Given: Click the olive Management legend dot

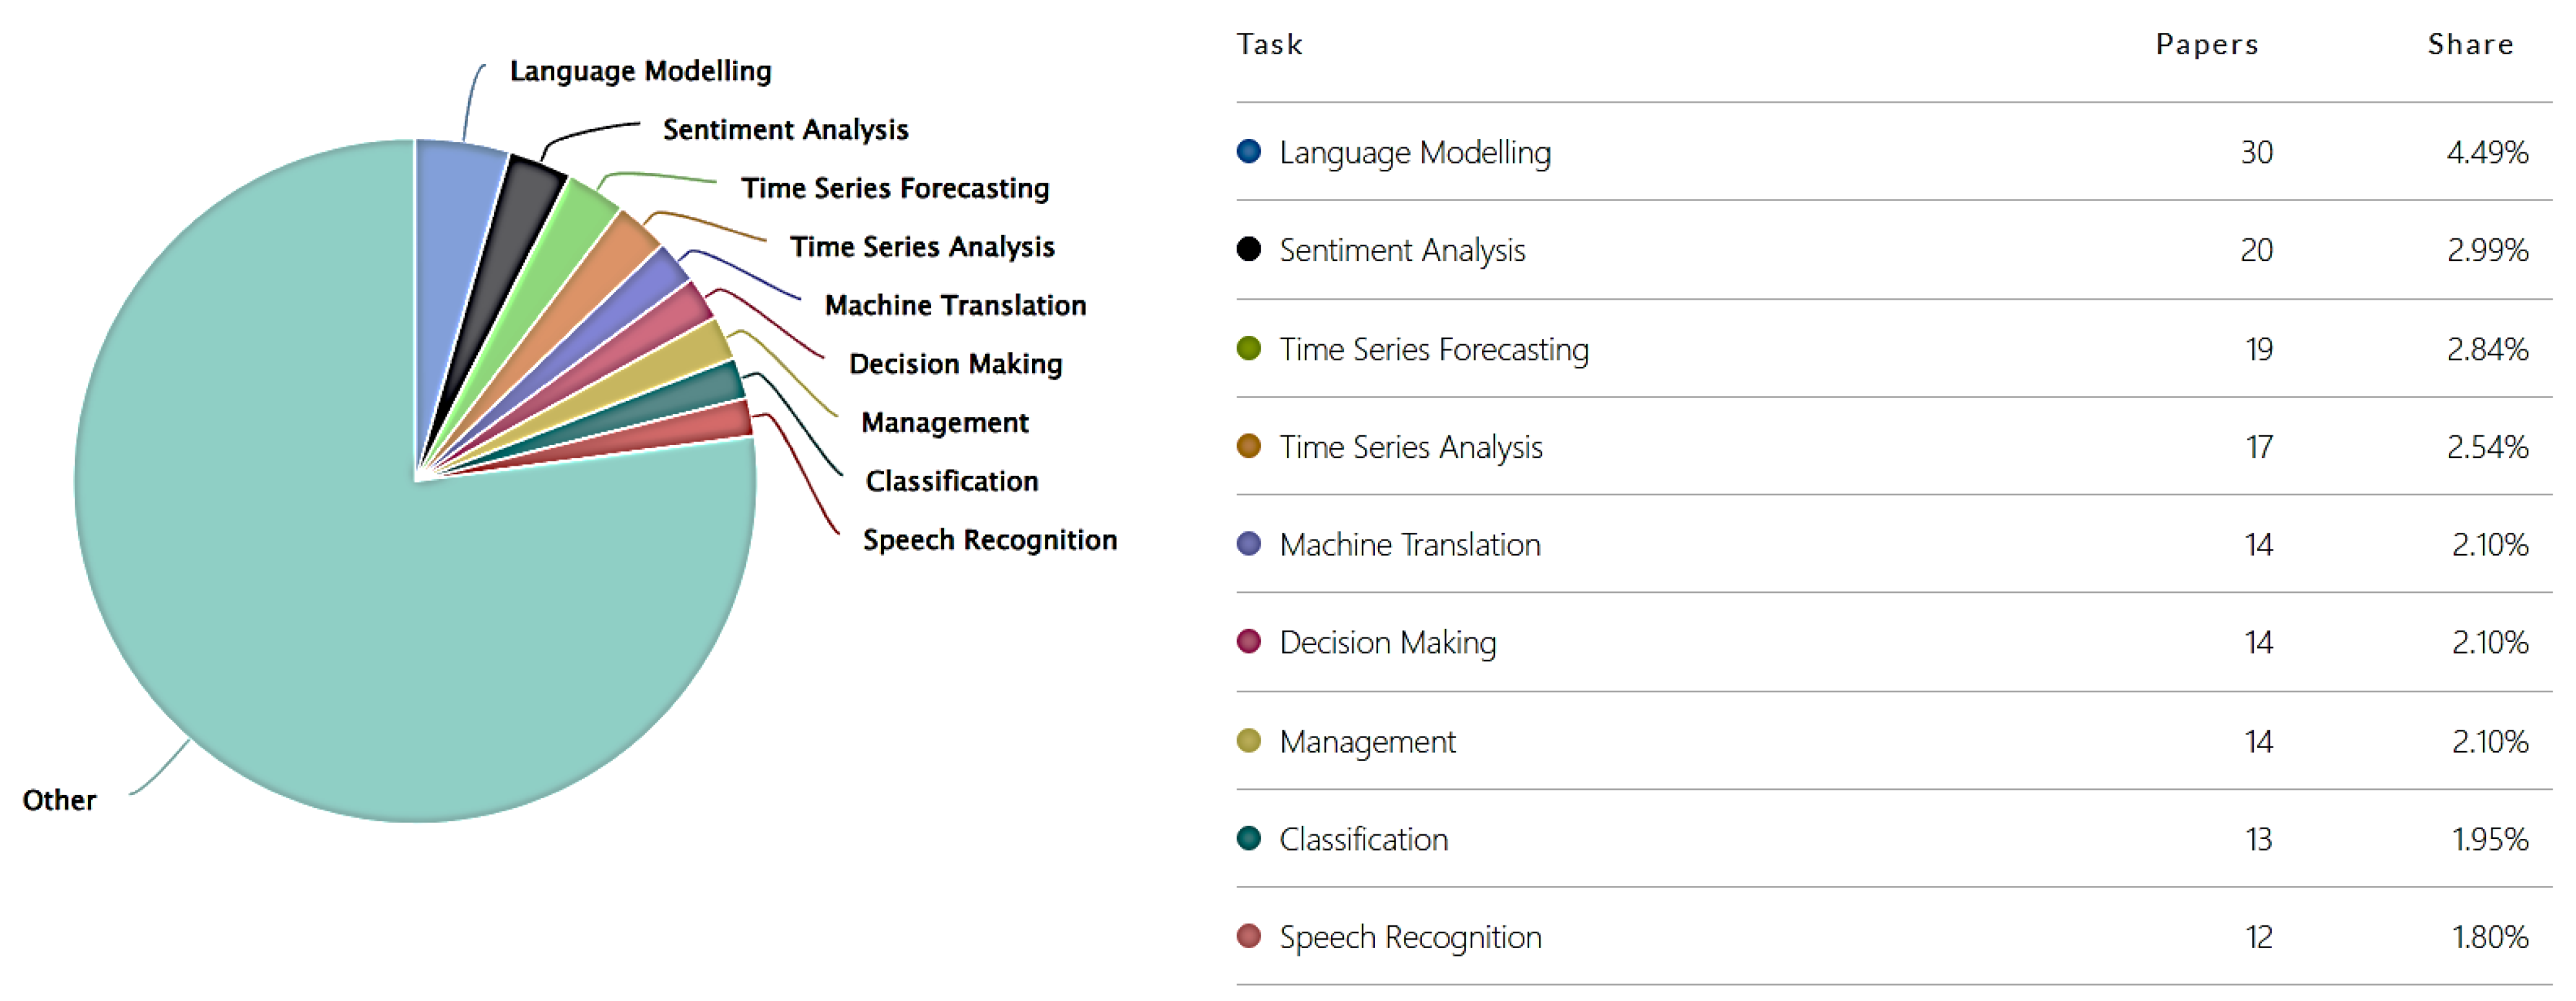Looking at the screenshot, I should click(1248, 741).
